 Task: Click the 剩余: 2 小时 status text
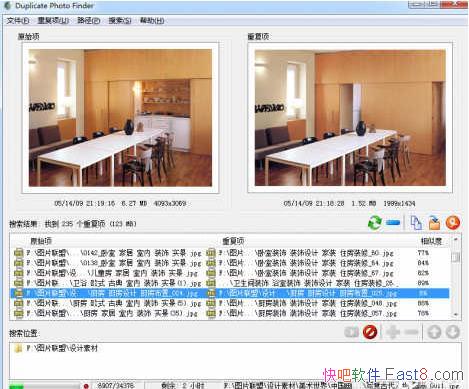pos(183,385)
